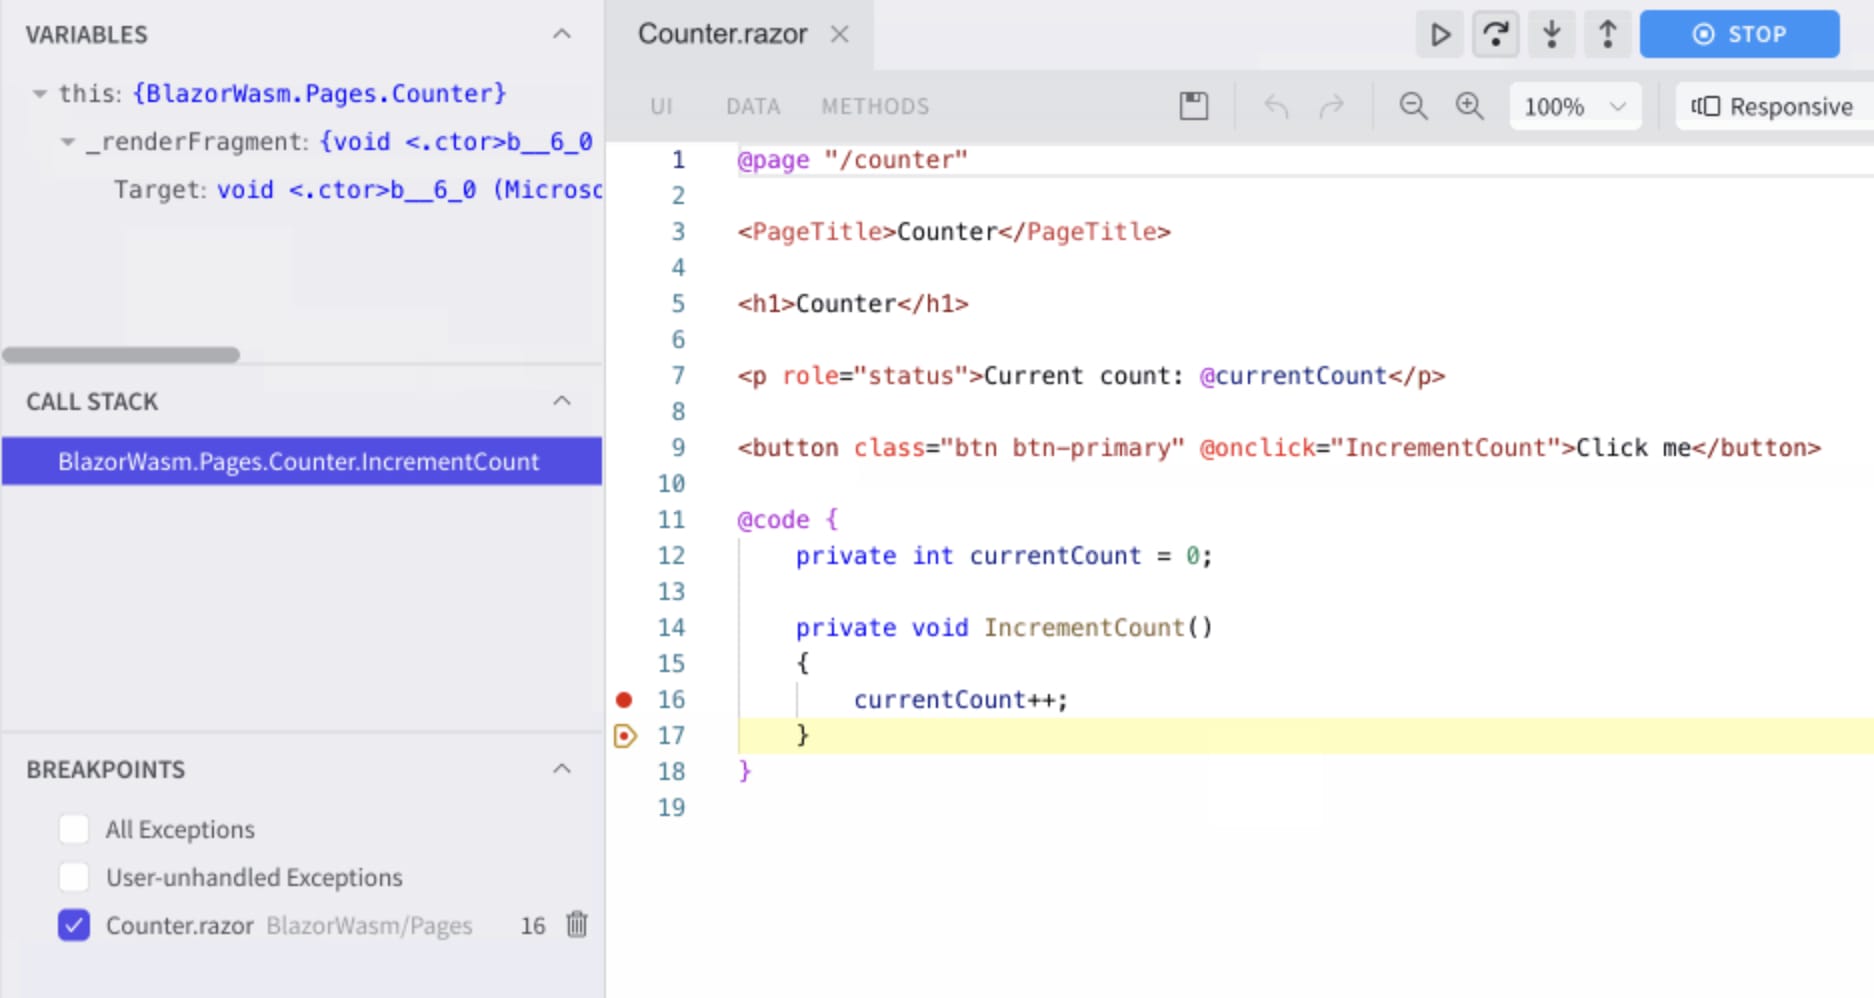Enable User-unhandled Exceptions checkbox
The height and width of the screenshot is (998, 1874).
pos(74,877)
